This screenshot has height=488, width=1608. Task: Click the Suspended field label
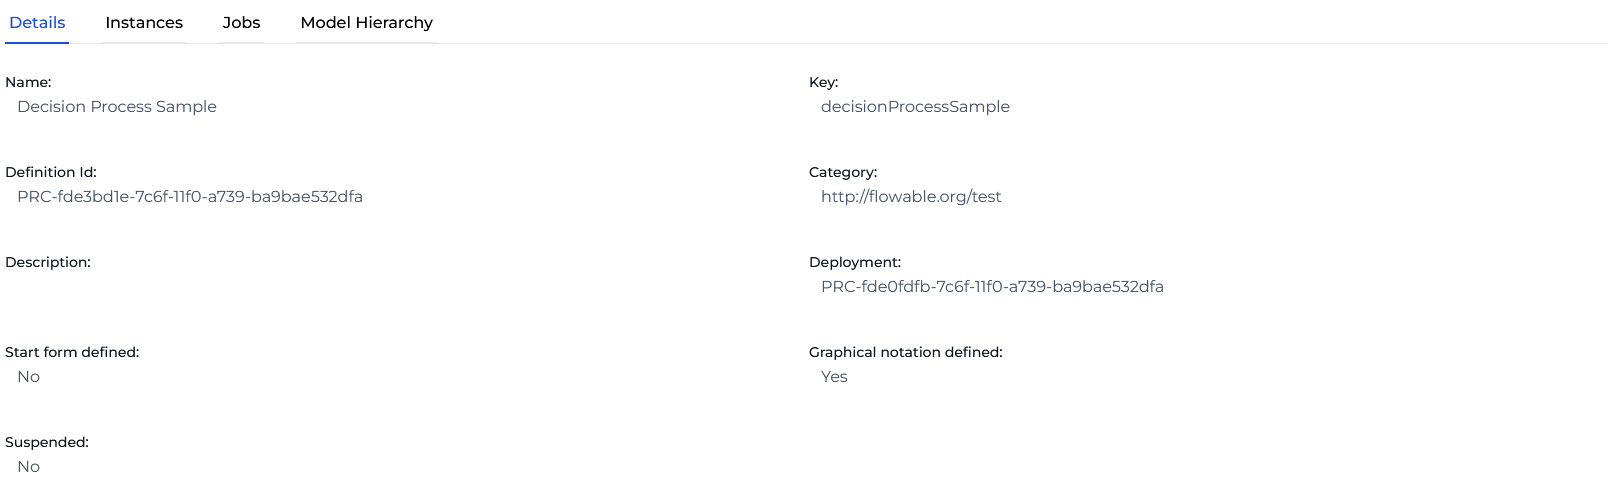tap(47, 442)
